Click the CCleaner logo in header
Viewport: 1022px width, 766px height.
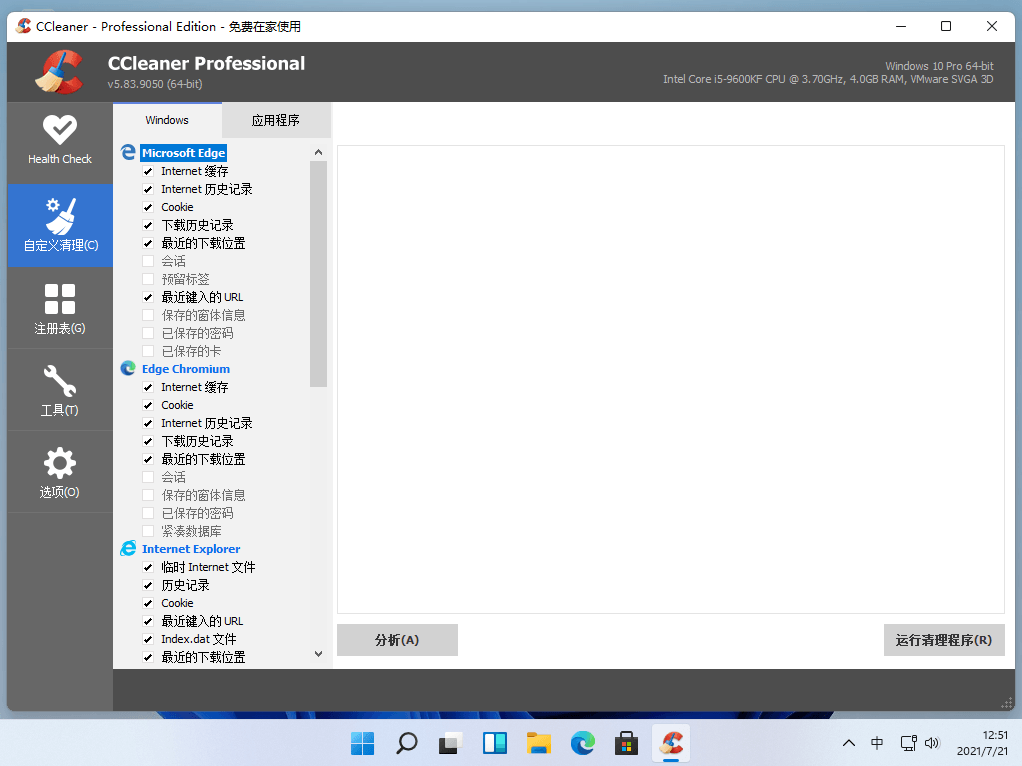coord(60,72)
